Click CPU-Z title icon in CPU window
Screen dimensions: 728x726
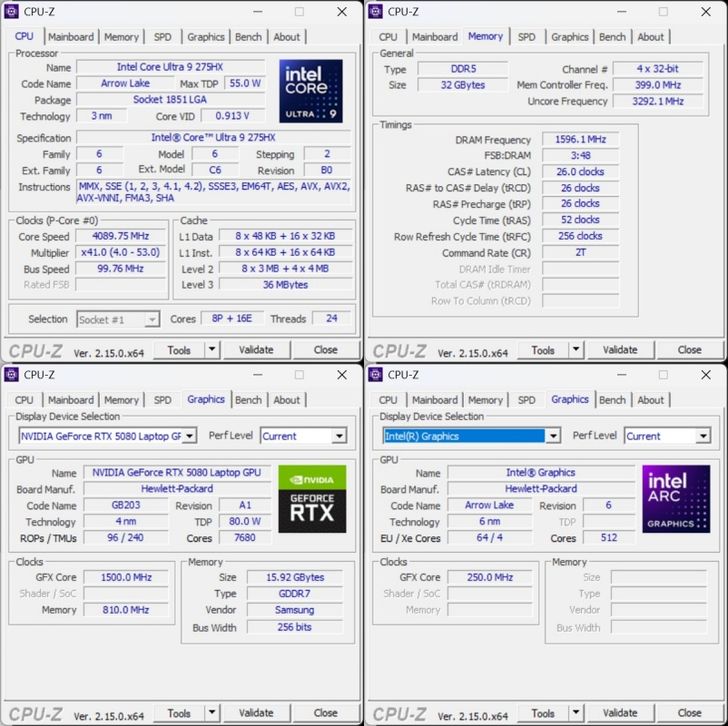tap(12, 12)
